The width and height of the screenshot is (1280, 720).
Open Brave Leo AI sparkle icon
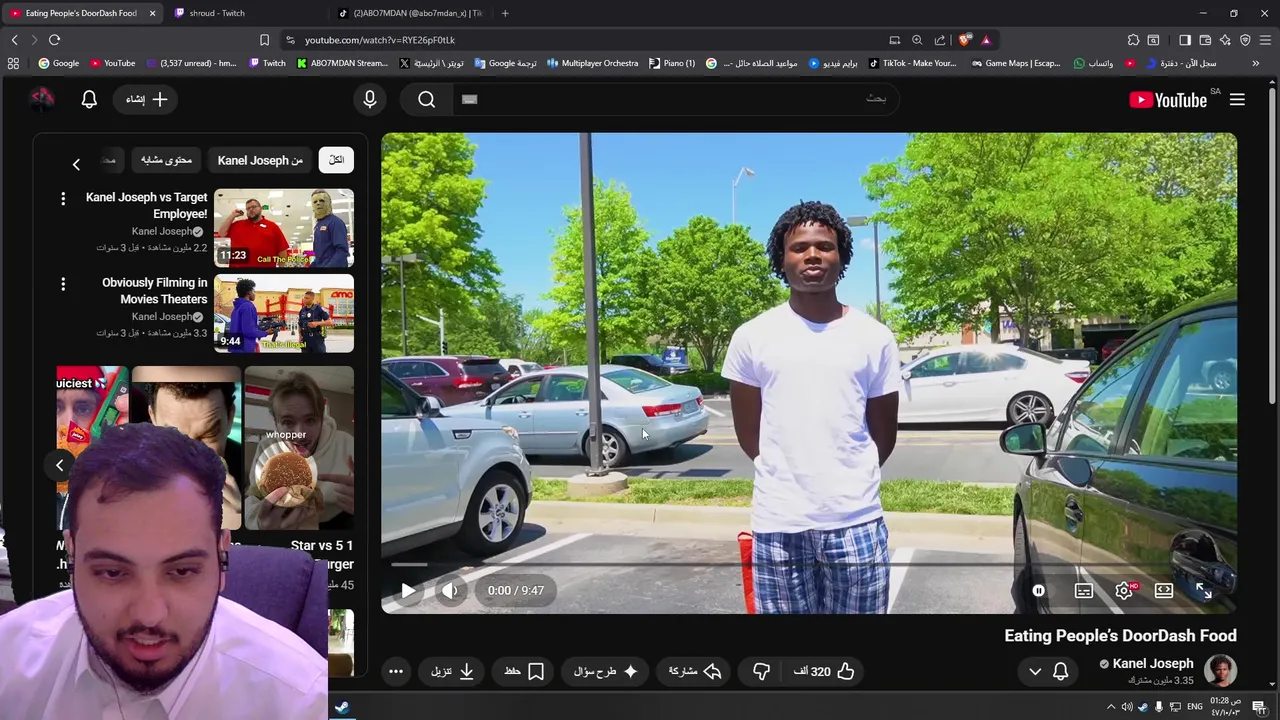[1225, 40]
